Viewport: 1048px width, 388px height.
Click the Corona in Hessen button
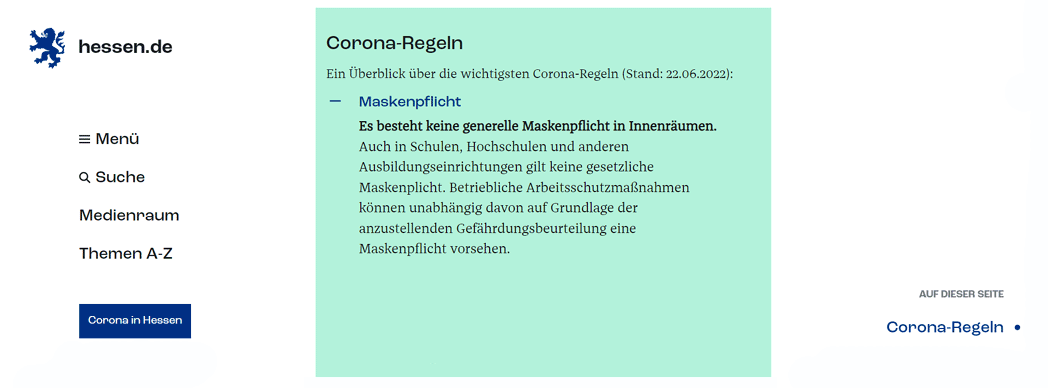point(135,321)
